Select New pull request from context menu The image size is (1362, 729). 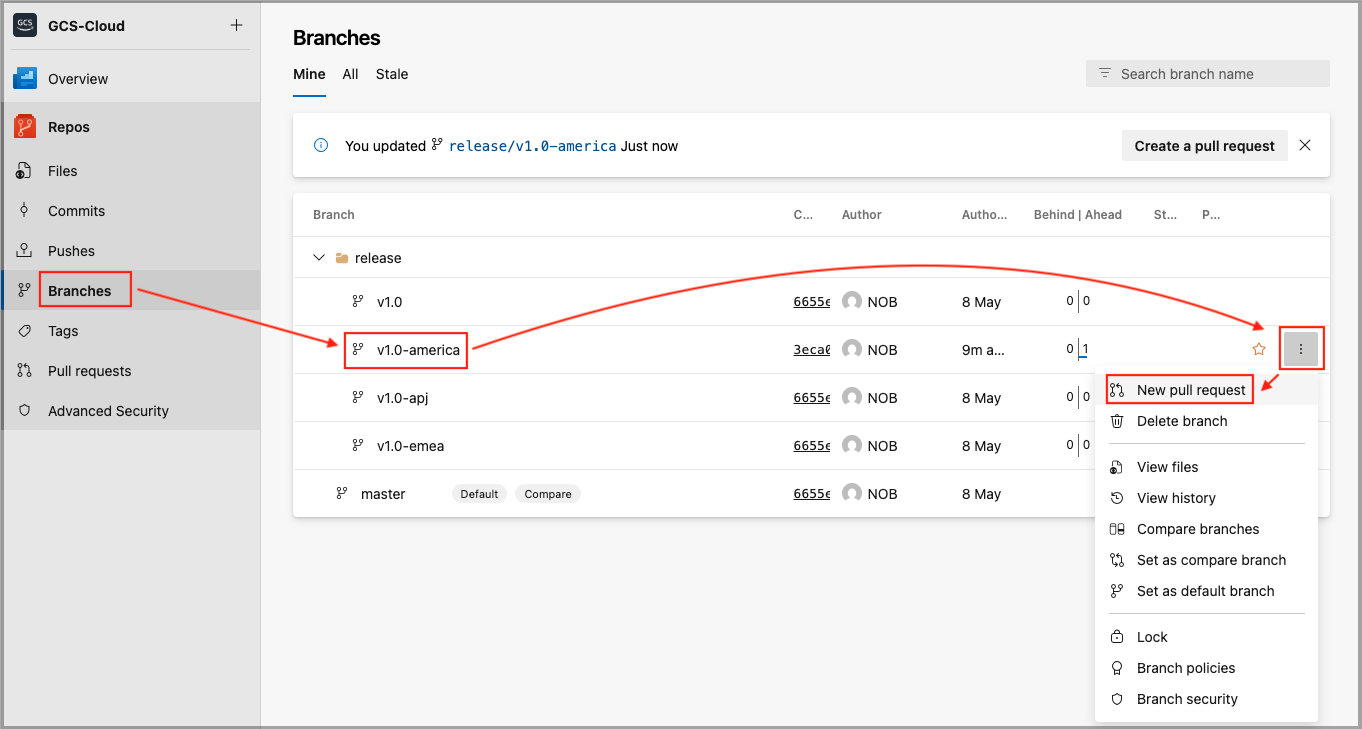(1190, 390)
